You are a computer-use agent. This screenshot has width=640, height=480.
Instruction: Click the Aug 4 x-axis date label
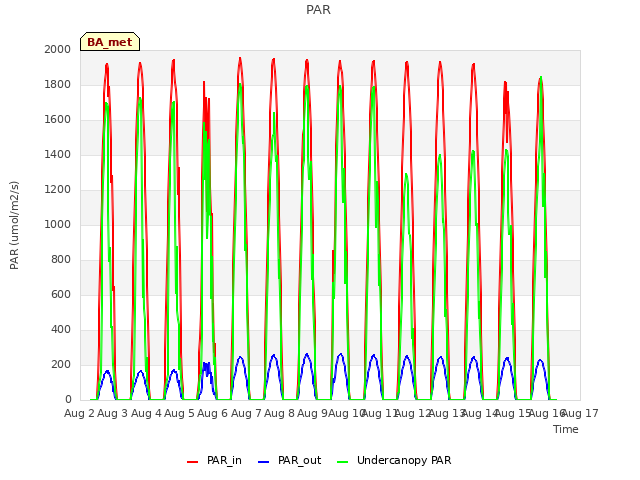pyautogui.click(x=146, y=413)
